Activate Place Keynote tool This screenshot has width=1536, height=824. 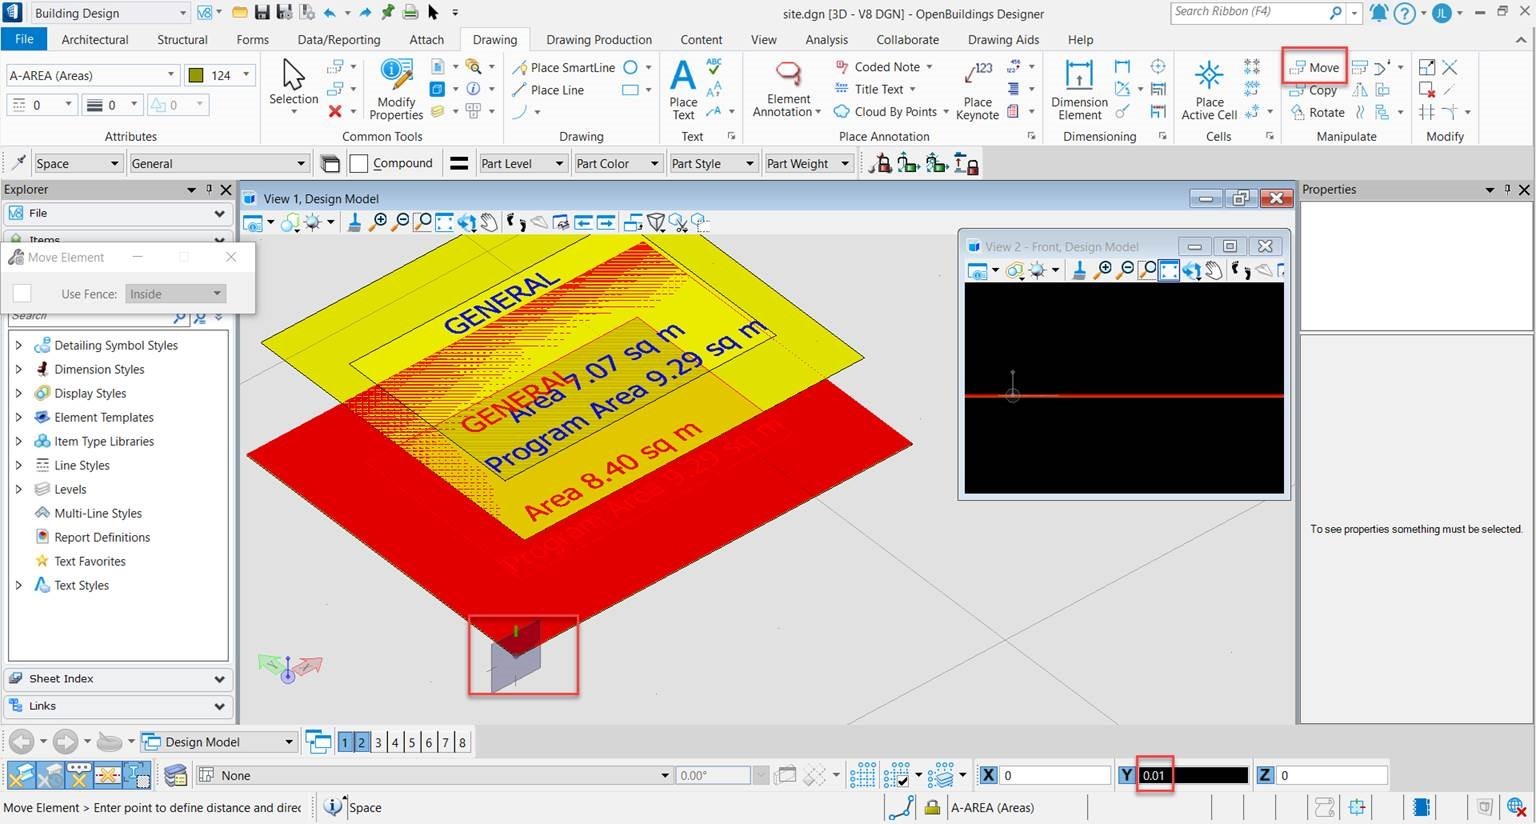(977, 89)
